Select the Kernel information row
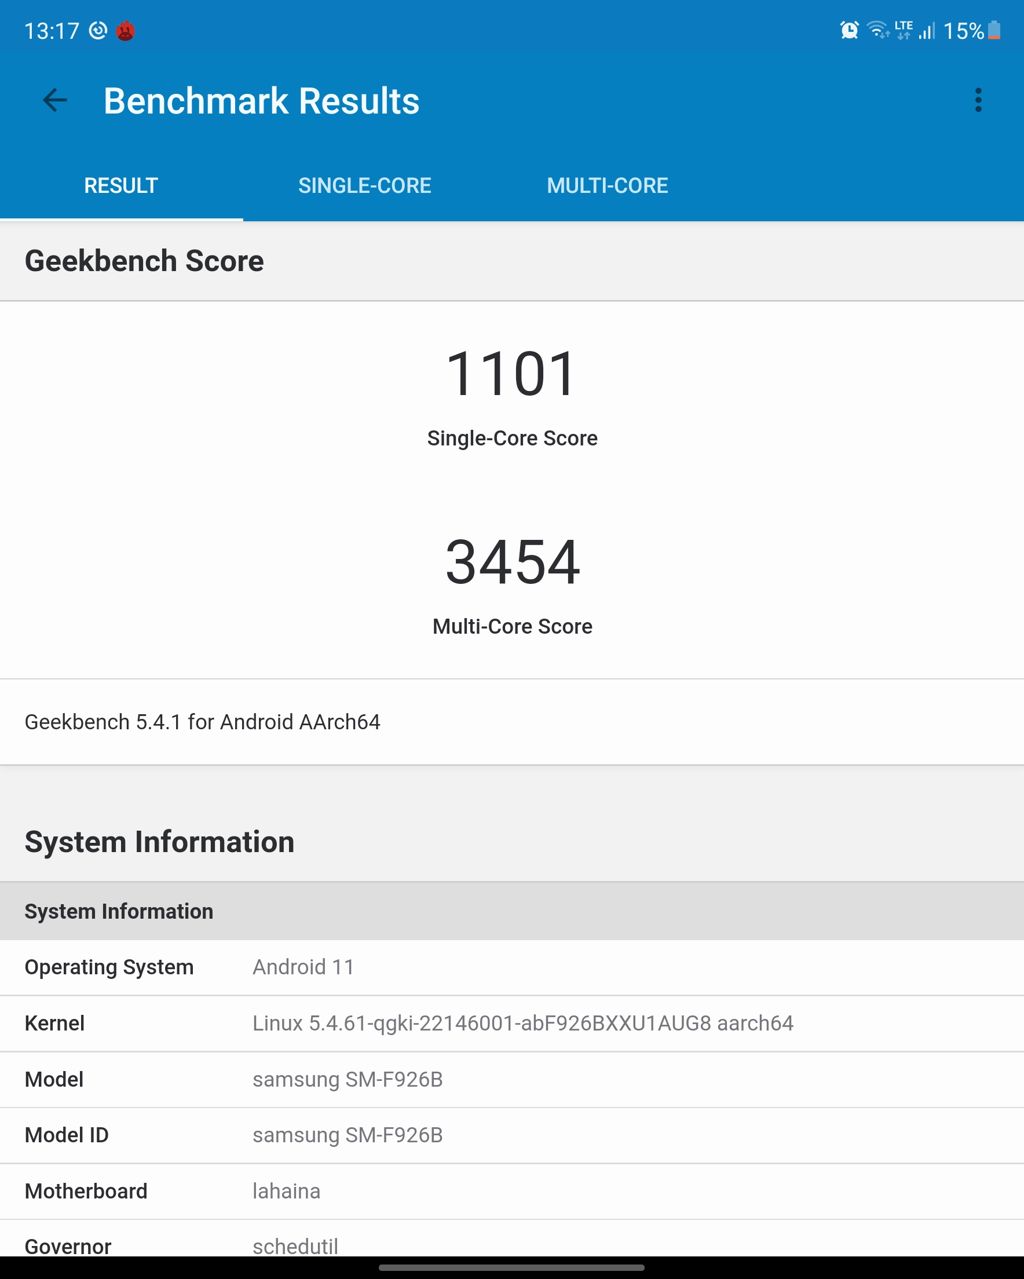This screenshot has width=1024, height=1279. click(x=512, y=1023)
